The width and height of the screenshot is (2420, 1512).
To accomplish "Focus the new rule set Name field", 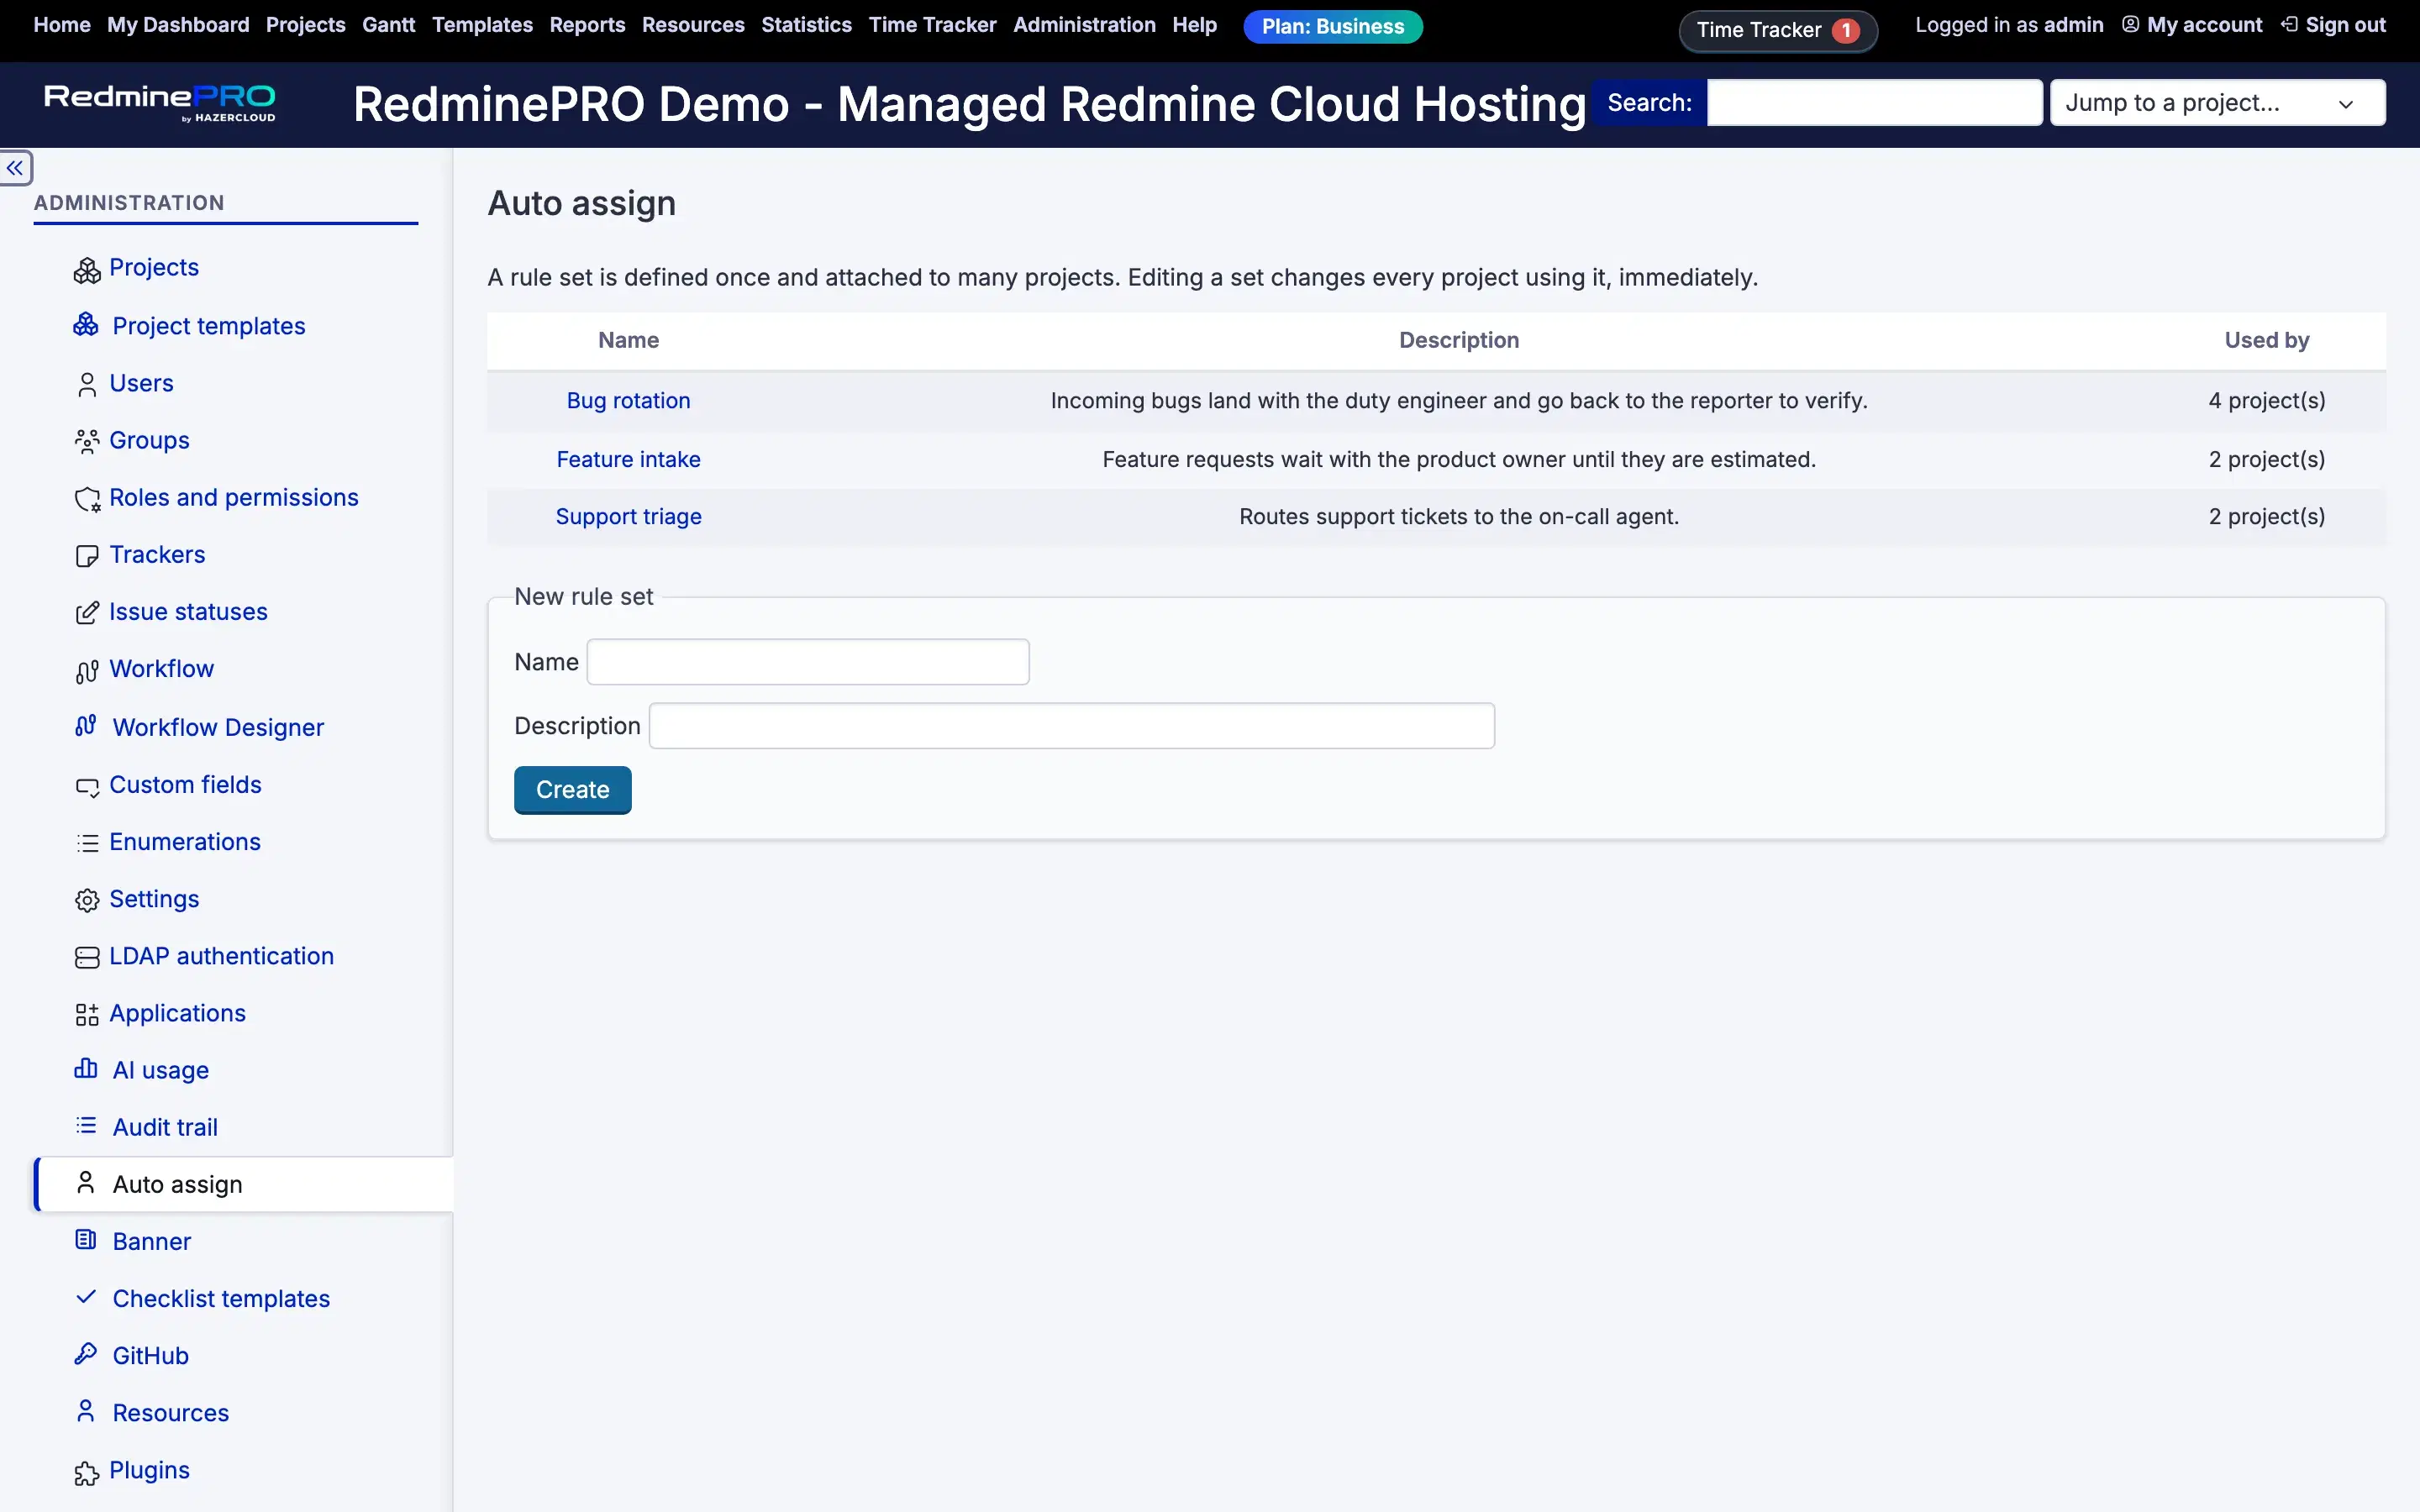I will pos(807,662).
